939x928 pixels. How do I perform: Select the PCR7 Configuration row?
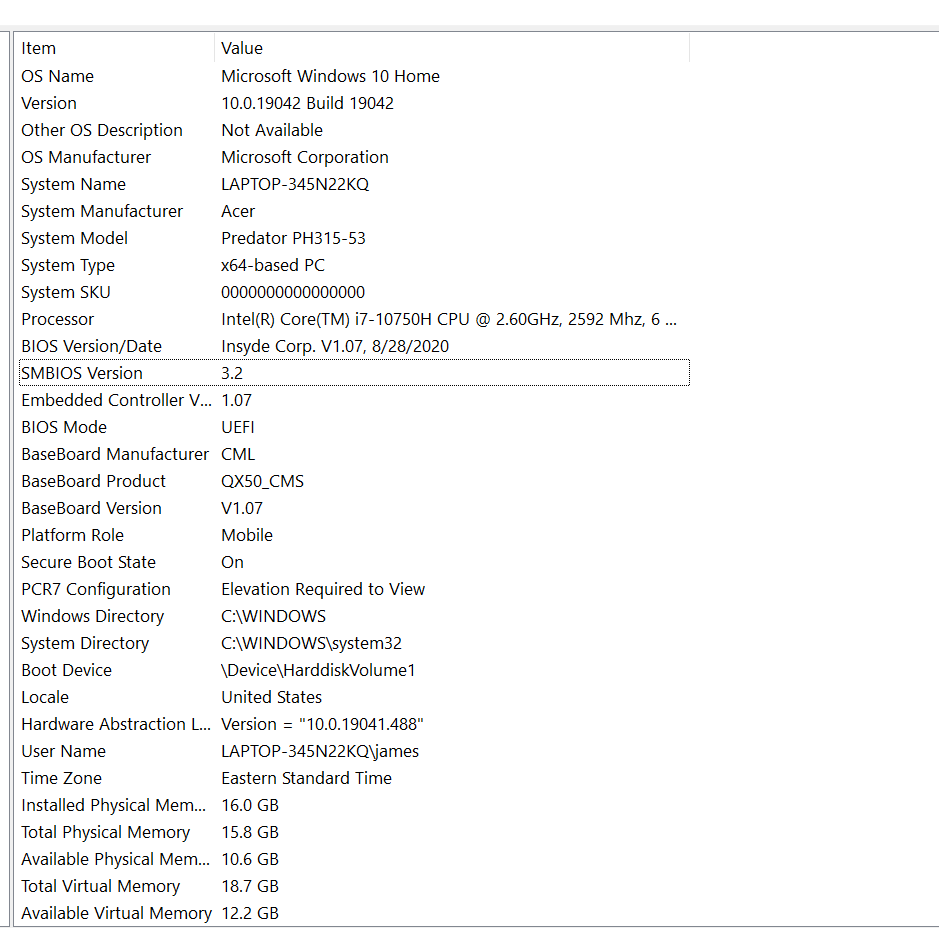[x=355, y=589]
